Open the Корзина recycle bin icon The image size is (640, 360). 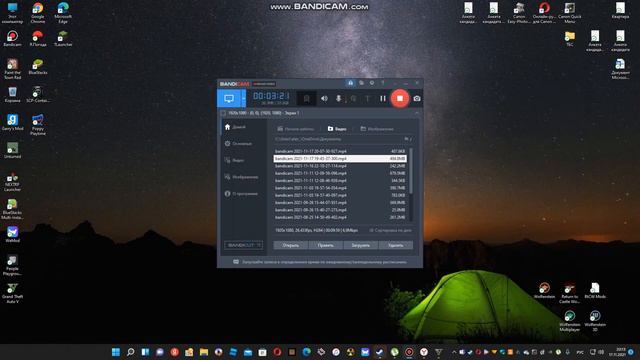click(12, 95)
